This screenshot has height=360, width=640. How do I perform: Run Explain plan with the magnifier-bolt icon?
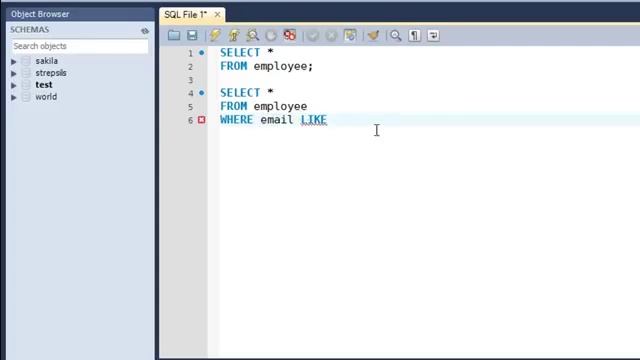tap(253, 36)
